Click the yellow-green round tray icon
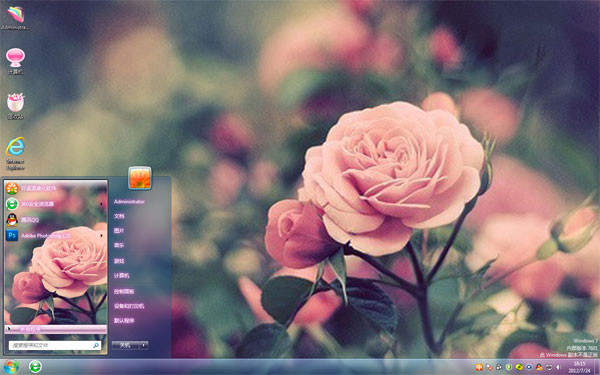The image size is (600, 375). click(519, 367)
